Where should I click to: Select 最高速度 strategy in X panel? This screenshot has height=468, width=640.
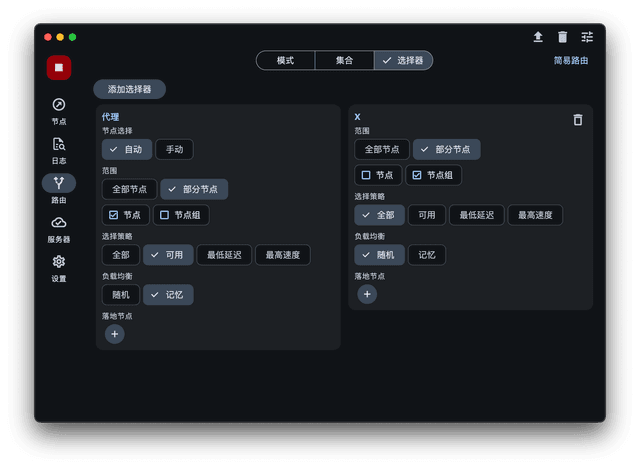coord(535,215)
